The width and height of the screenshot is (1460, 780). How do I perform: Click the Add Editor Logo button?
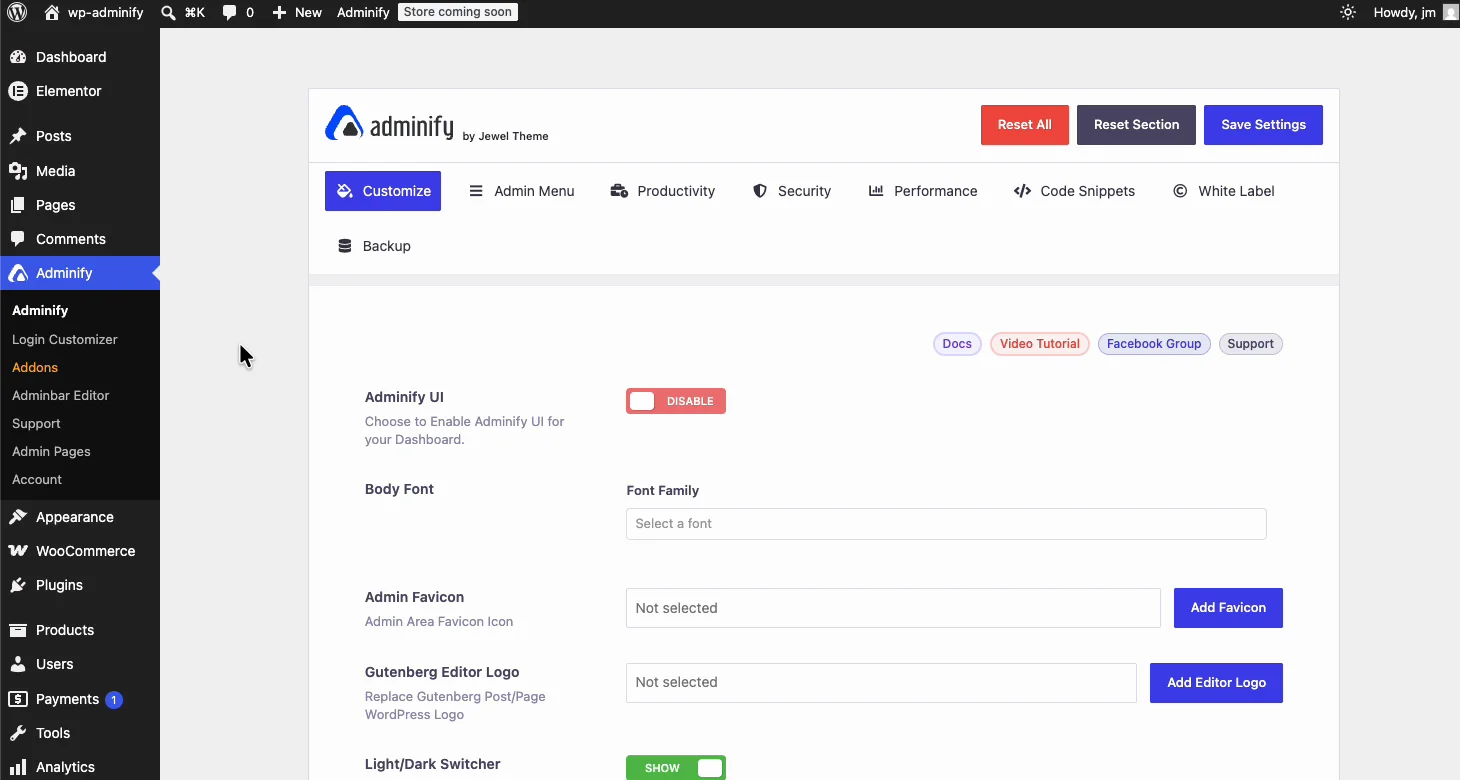click(x=1216, y=683)
